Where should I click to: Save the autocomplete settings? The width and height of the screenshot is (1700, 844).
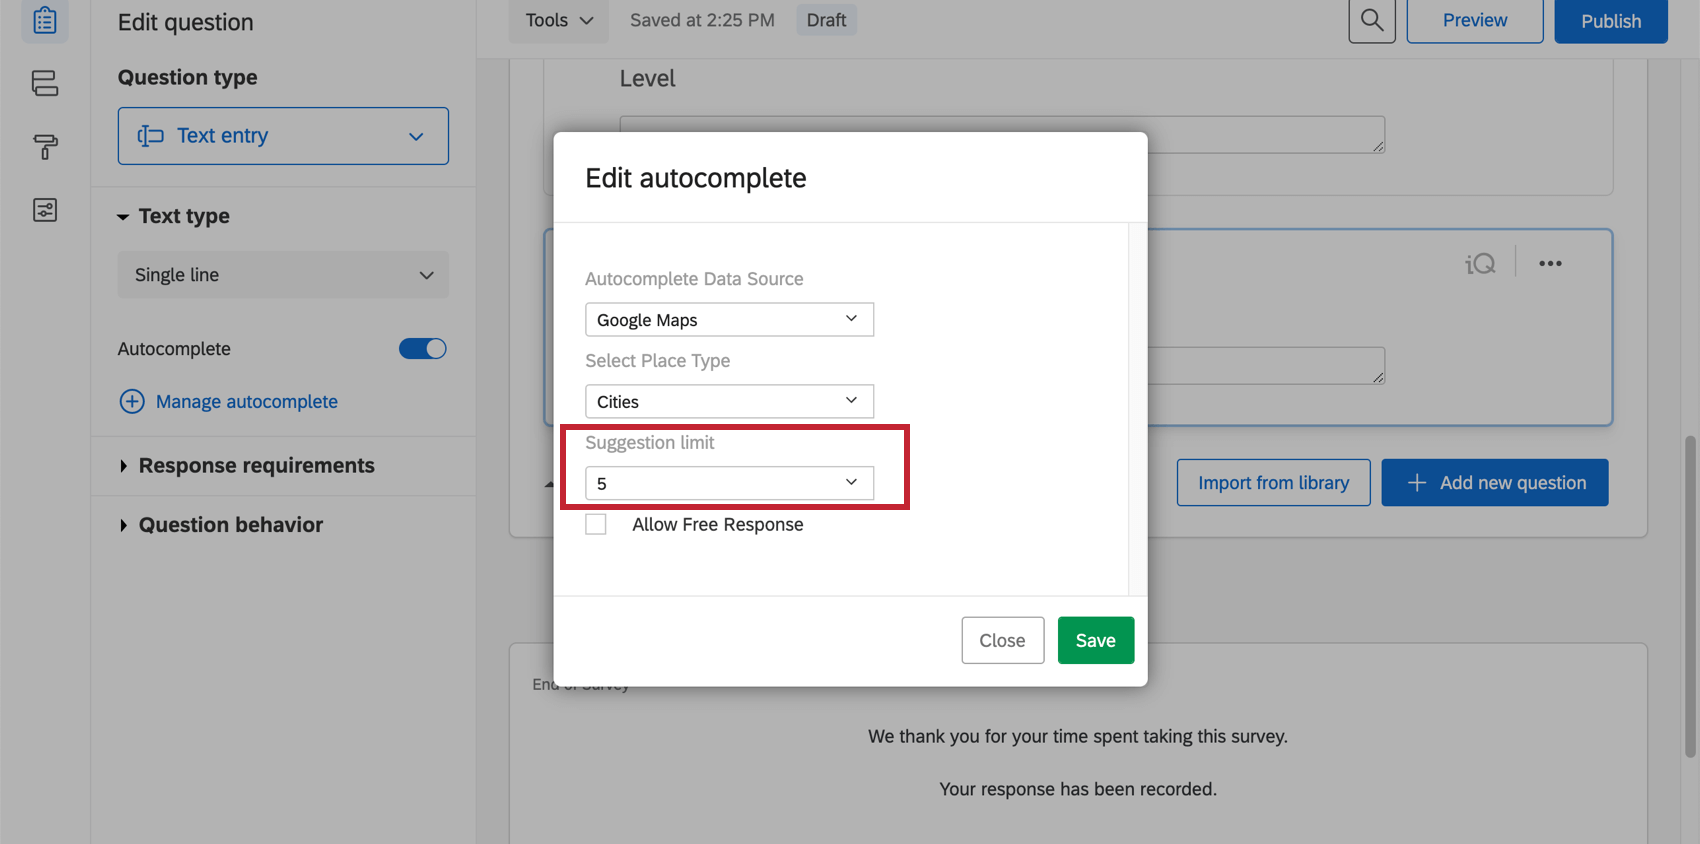coord(1095,641)
